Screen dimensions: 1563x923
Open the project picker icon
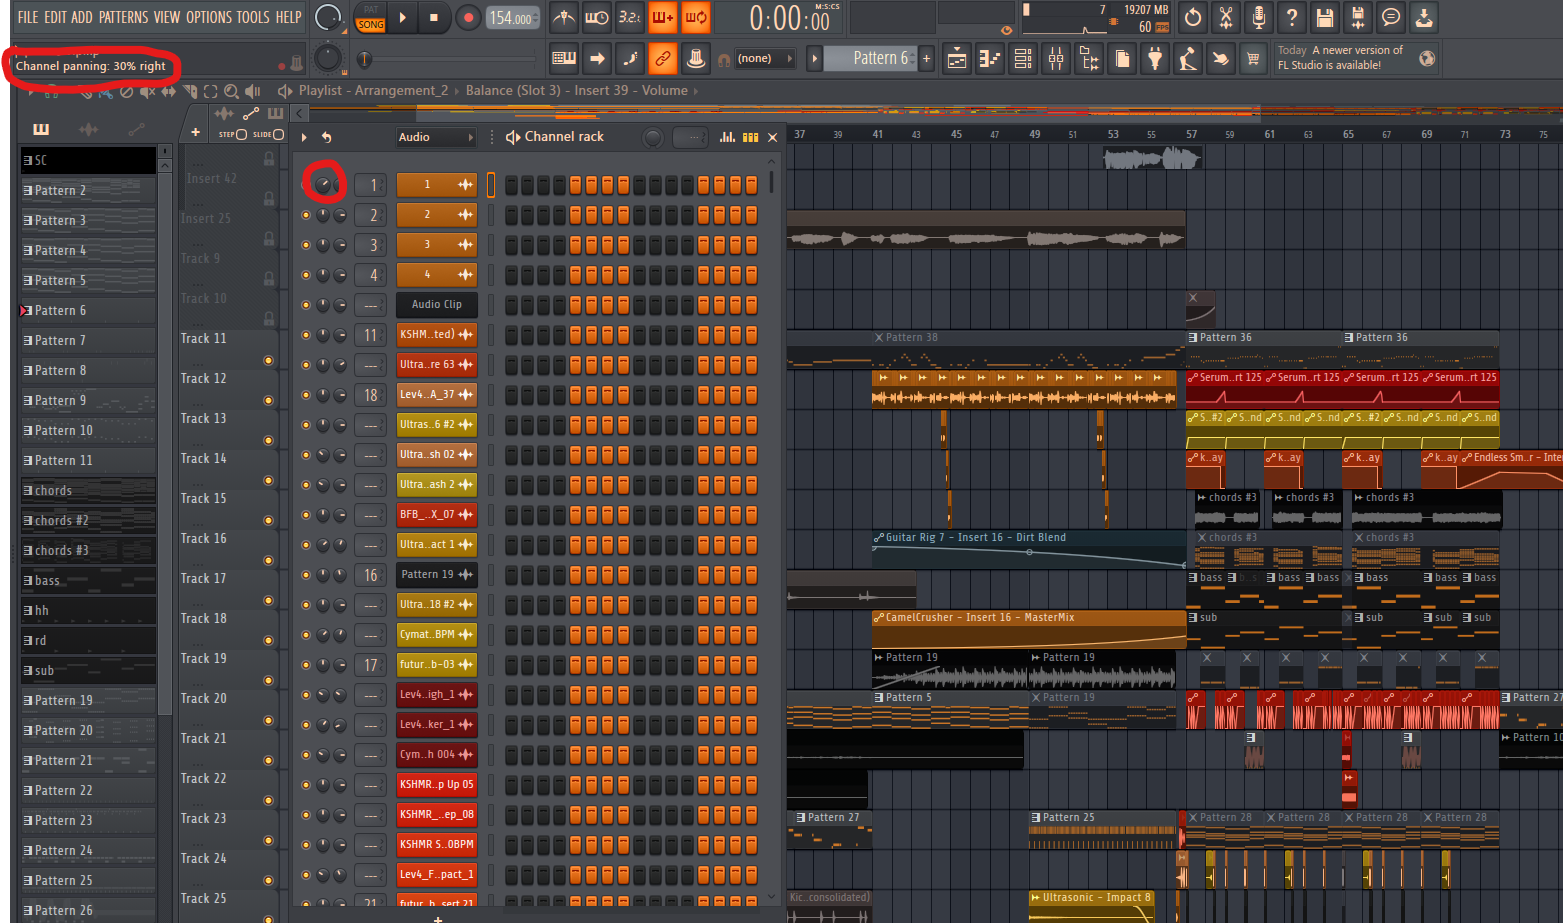[x=1122, y=59]
